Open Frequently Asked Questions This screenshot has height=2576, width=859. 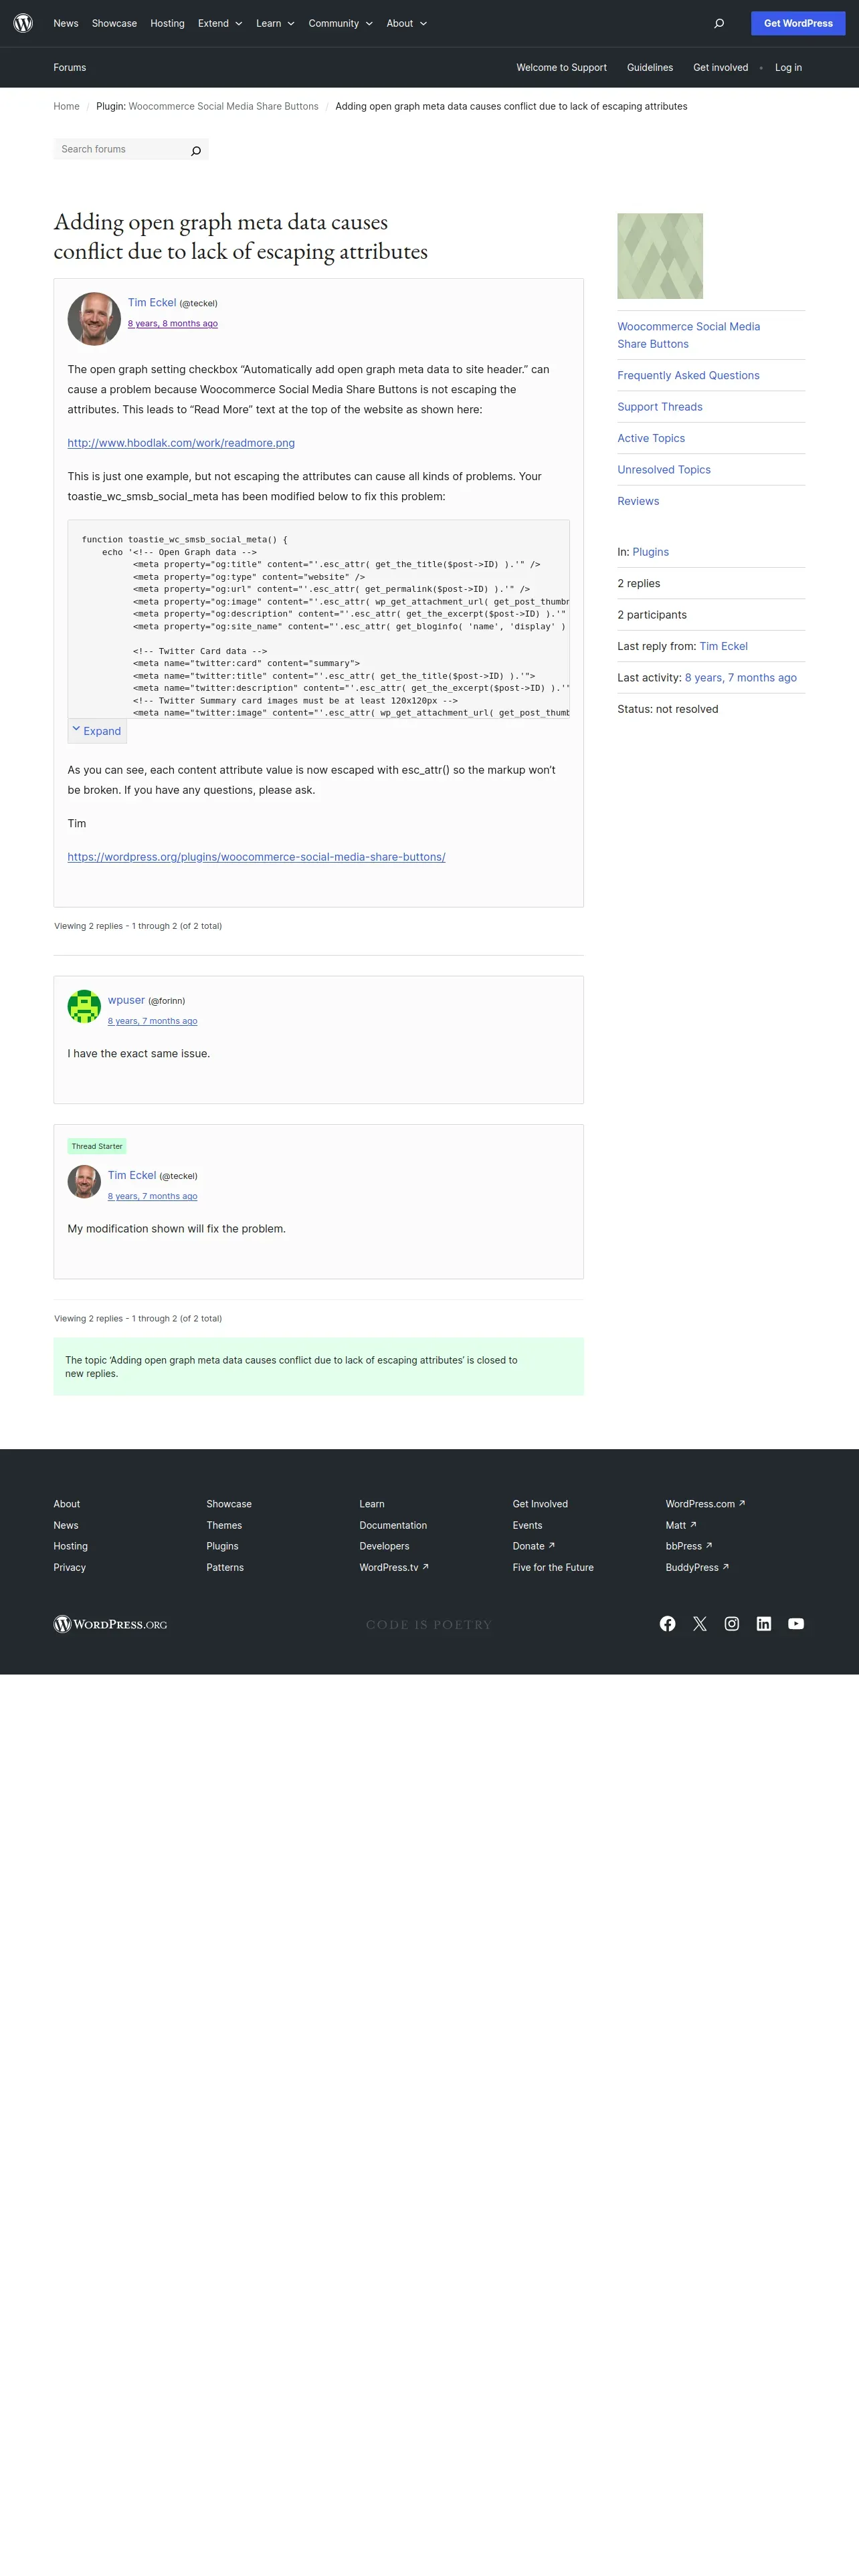[x=688, y=376]
